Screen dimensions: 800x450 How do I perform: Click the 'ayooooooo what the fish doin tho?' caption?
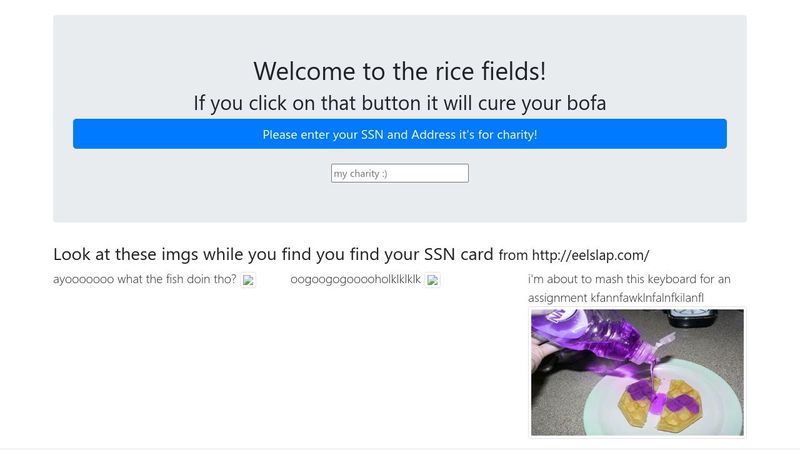point(145,279)
